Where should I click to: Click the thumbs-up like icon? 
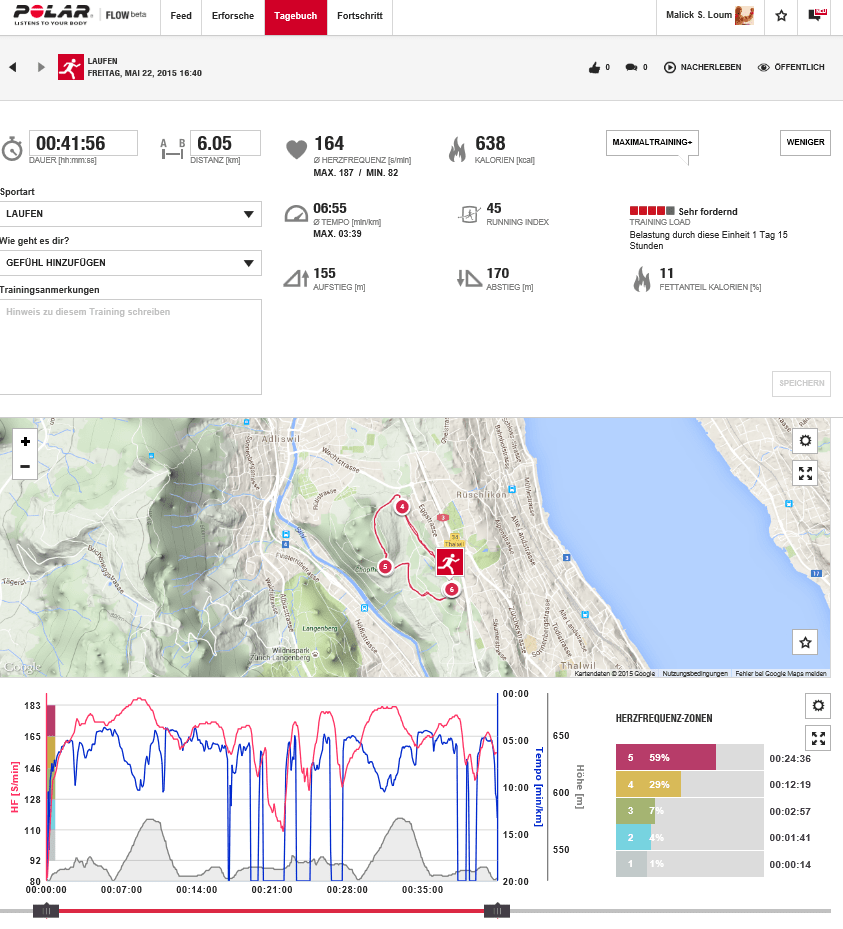594,67
